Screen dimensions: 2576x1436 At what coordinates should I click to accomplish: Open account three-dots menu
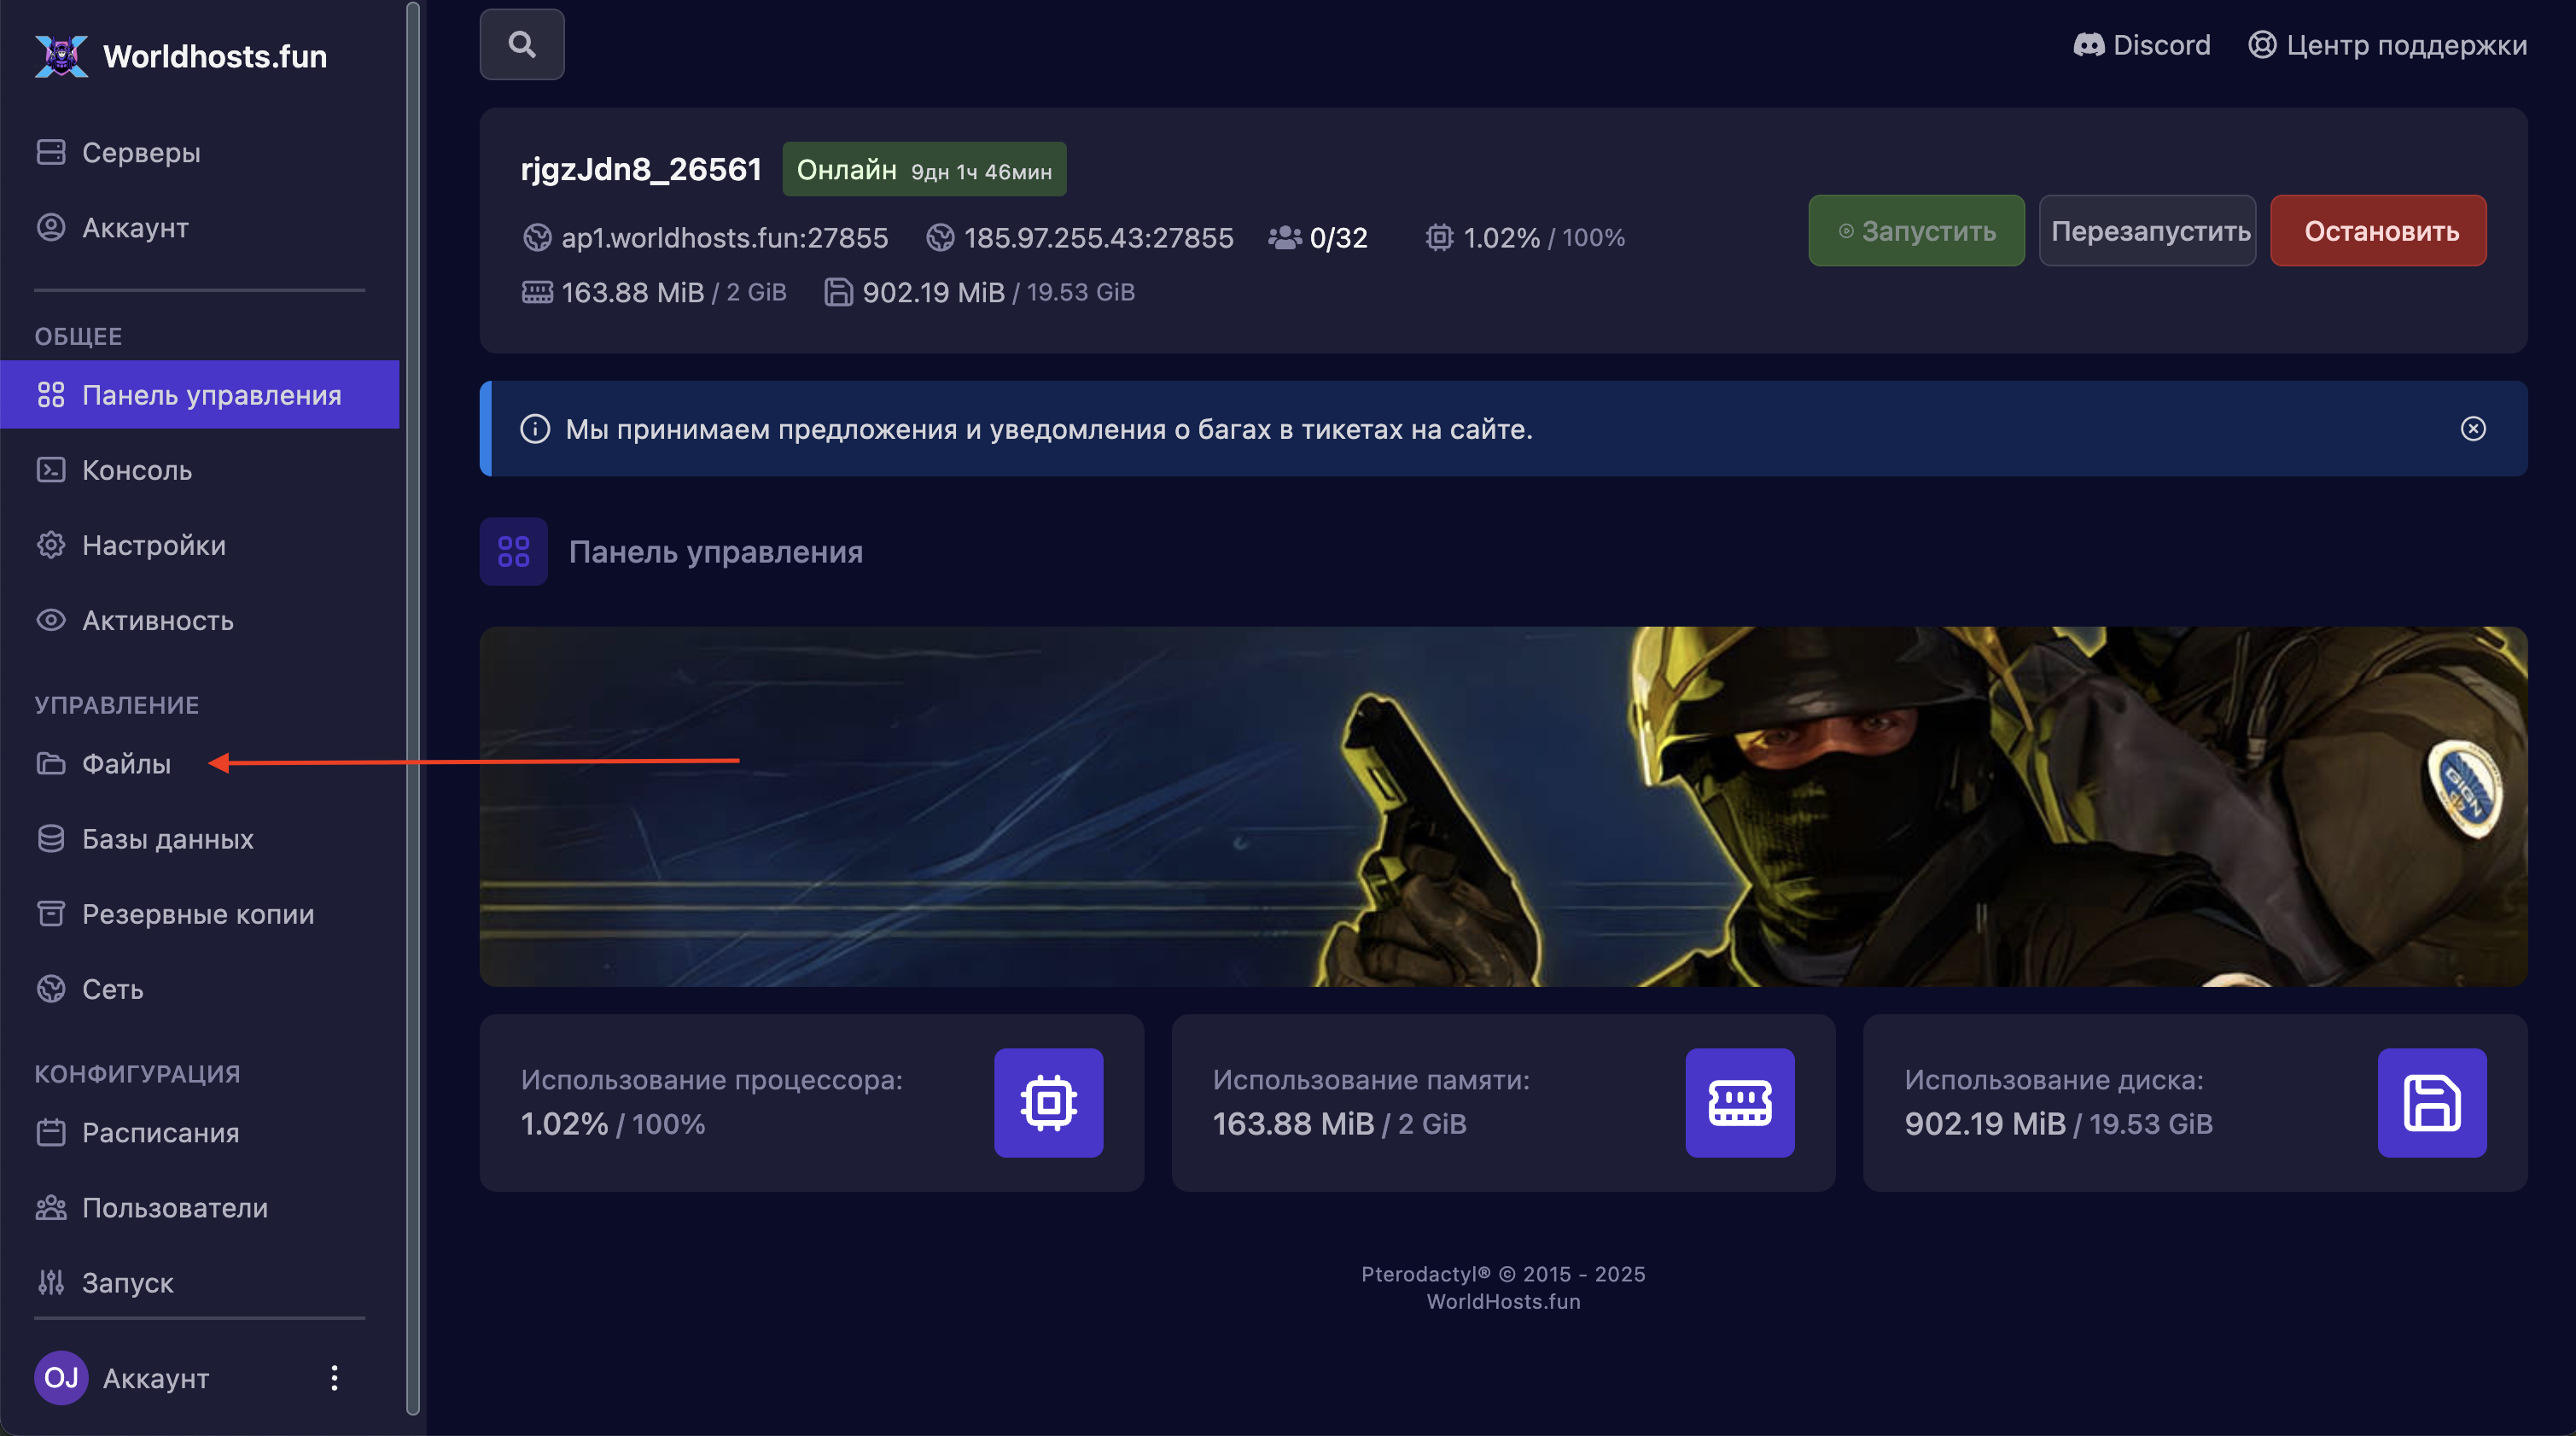point(334,1378)
